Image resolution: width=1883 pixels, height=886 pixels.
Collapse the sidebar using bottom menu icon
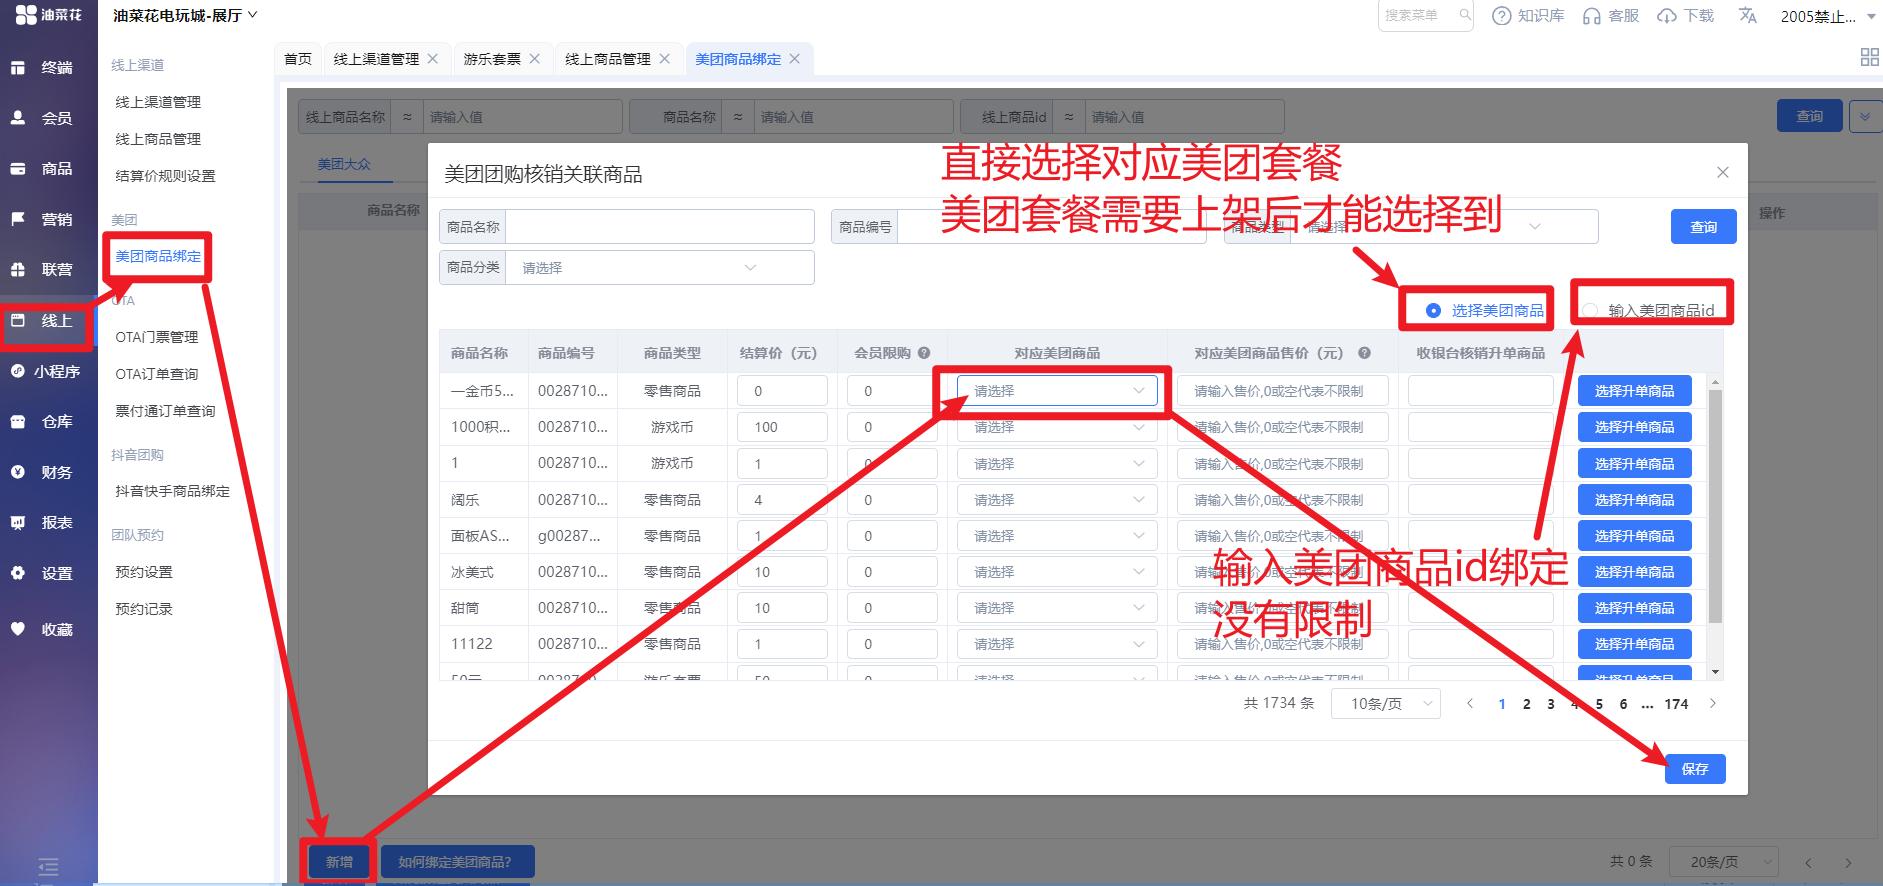(48, 867)
